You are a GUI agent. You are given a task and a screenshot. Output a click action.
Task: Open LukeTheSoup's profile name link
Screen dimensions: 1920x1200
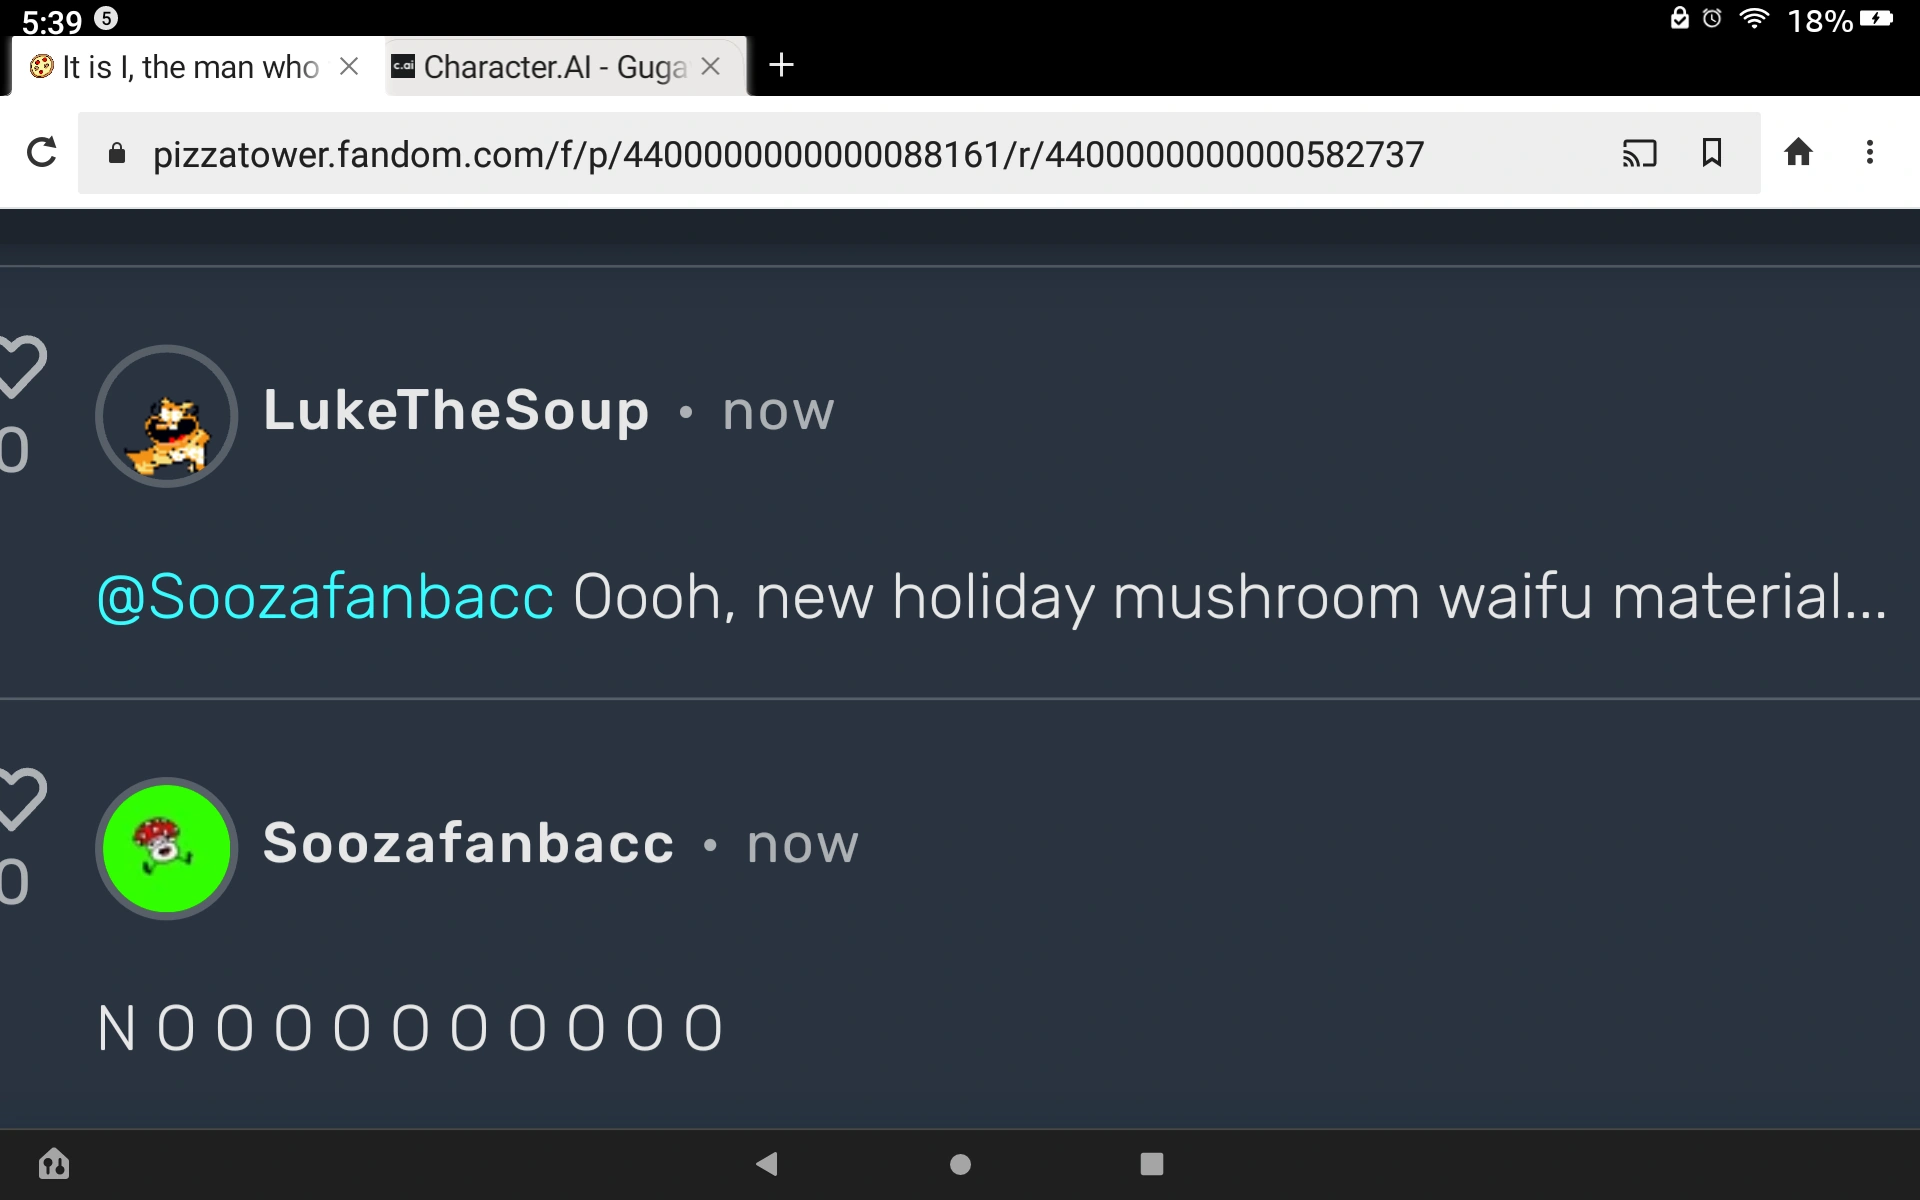[456, 411]
